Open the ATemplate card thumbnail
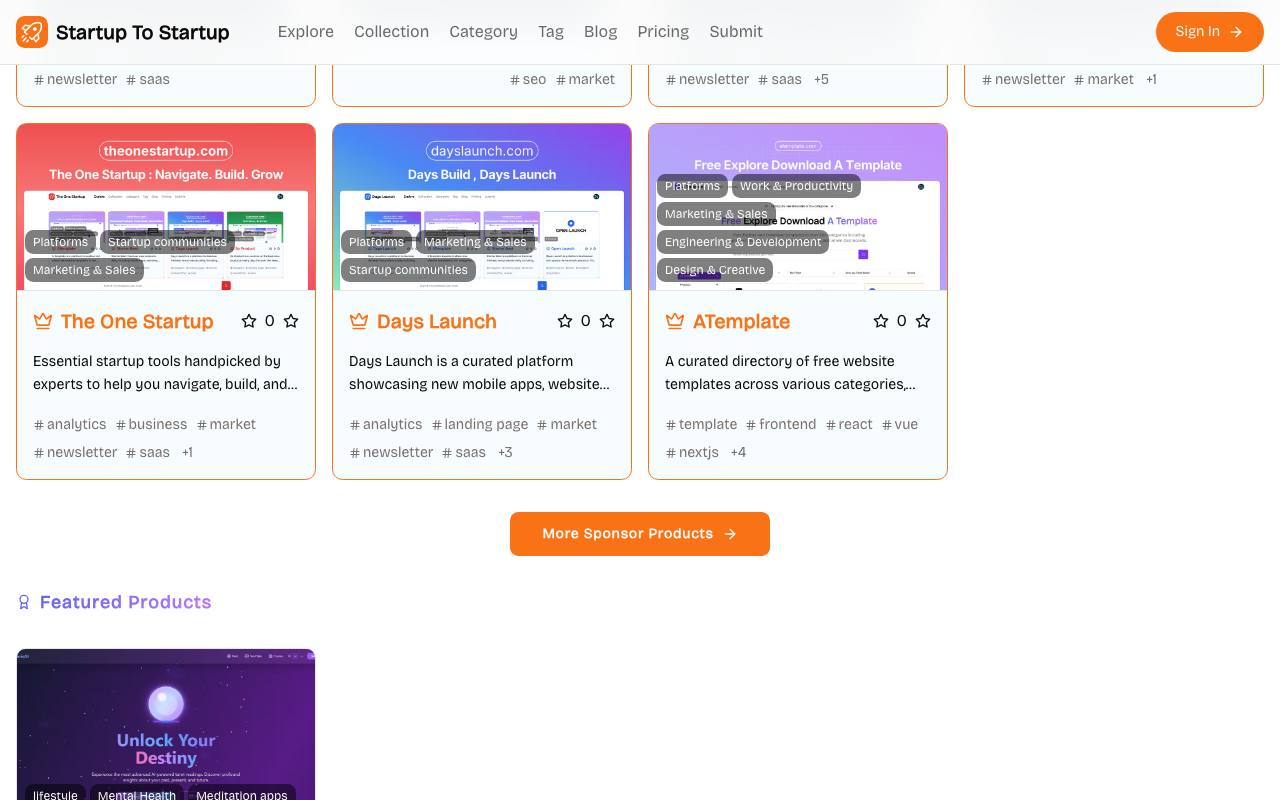 798,207
